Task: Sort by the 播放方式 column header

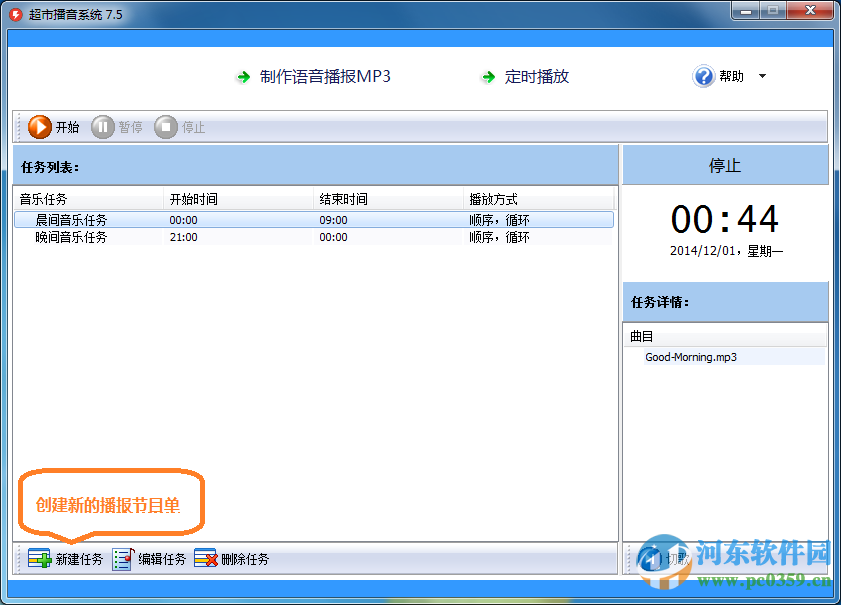Action: pos(538,199)
